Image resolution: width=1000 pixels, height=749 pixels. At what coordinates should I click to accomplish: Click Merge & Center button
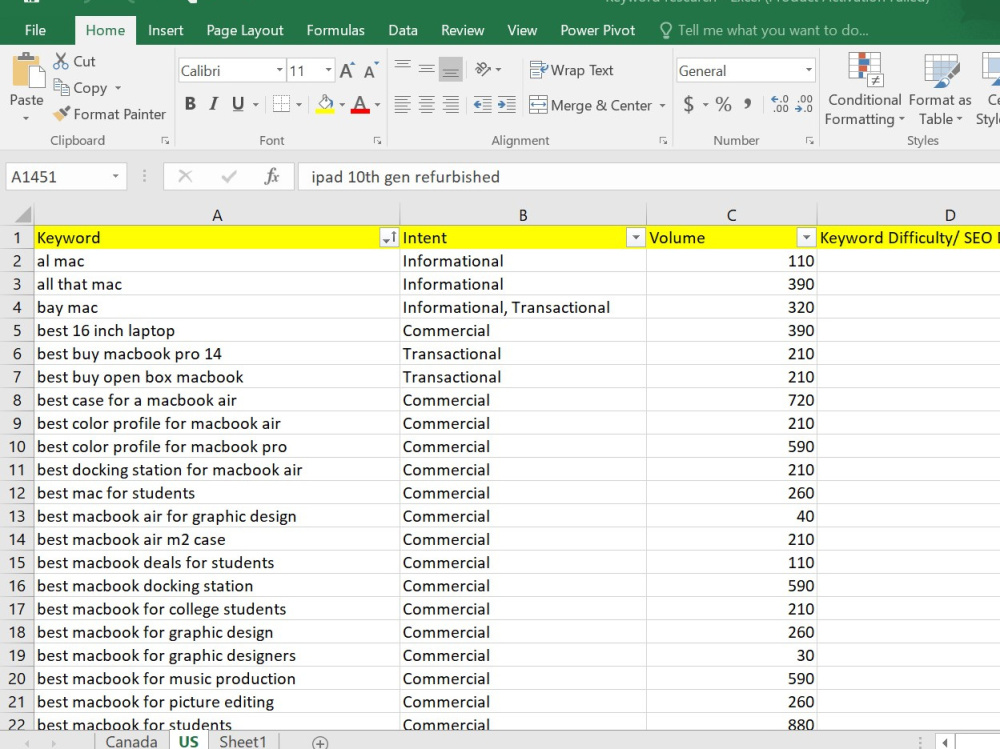(x=591, y=105)
